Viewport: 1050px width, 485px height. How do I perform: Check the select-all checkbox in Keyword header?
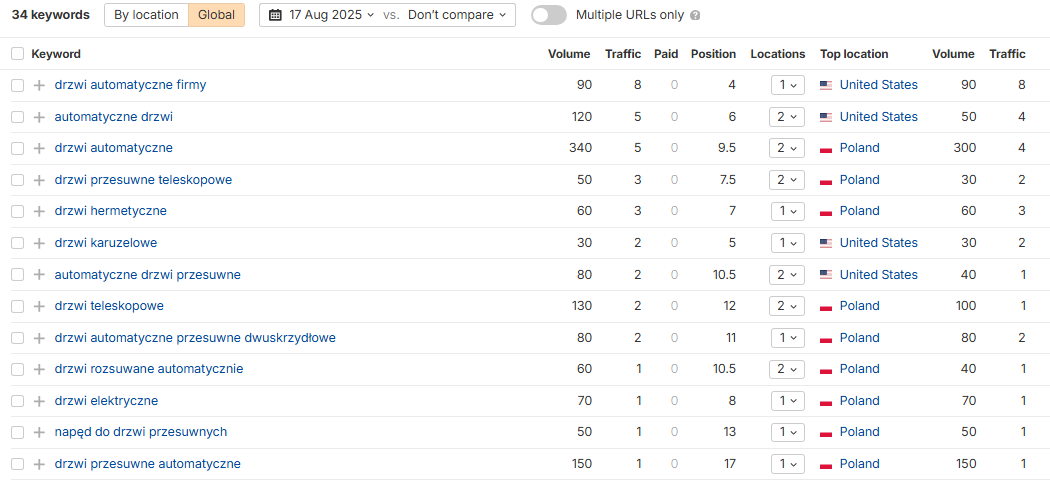(17, 54)
